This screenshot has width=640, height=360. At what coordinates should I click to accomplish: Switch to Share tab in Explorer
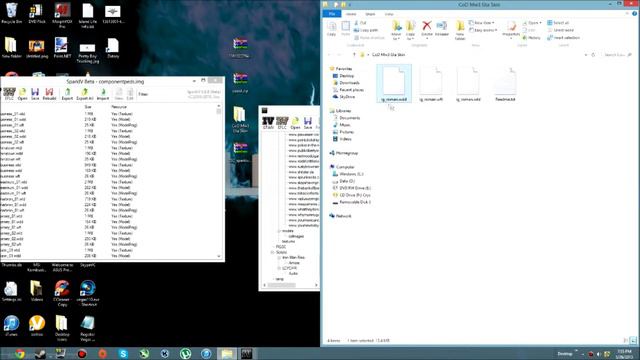pyautogui.click(x=370, y=14)
